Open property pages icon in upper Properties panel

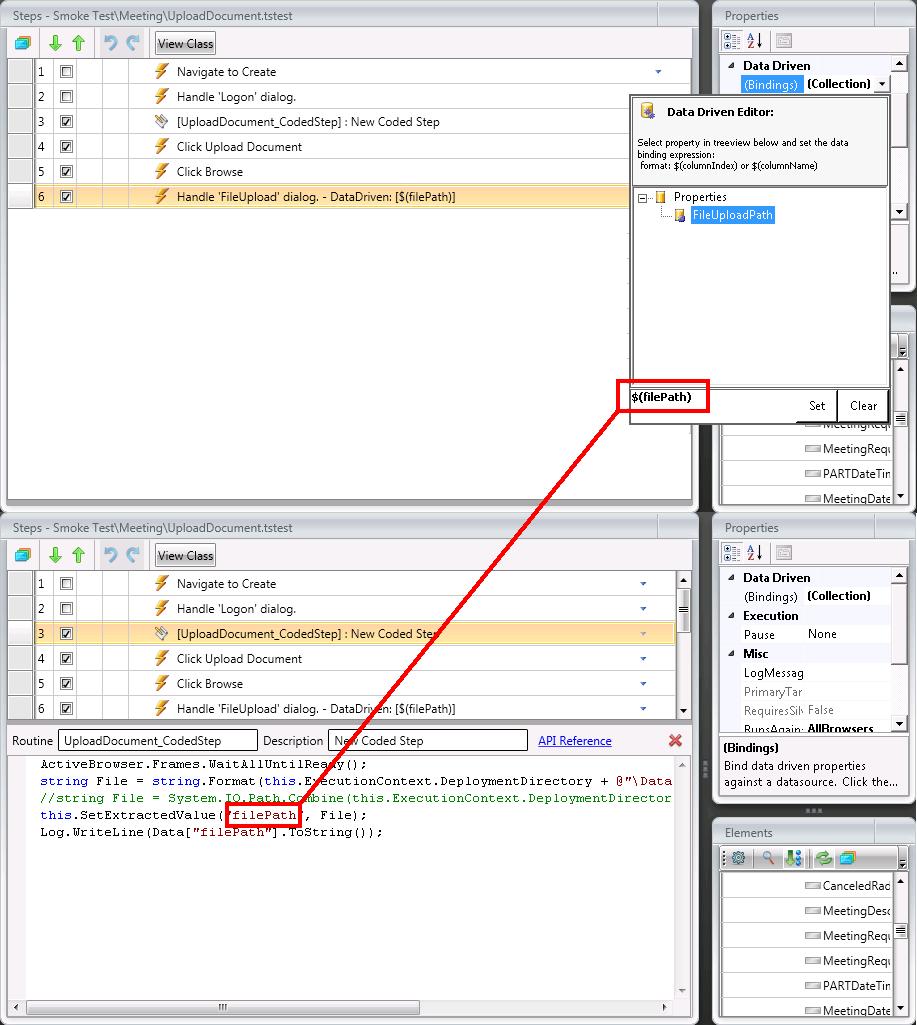click(x=784, y=41)
